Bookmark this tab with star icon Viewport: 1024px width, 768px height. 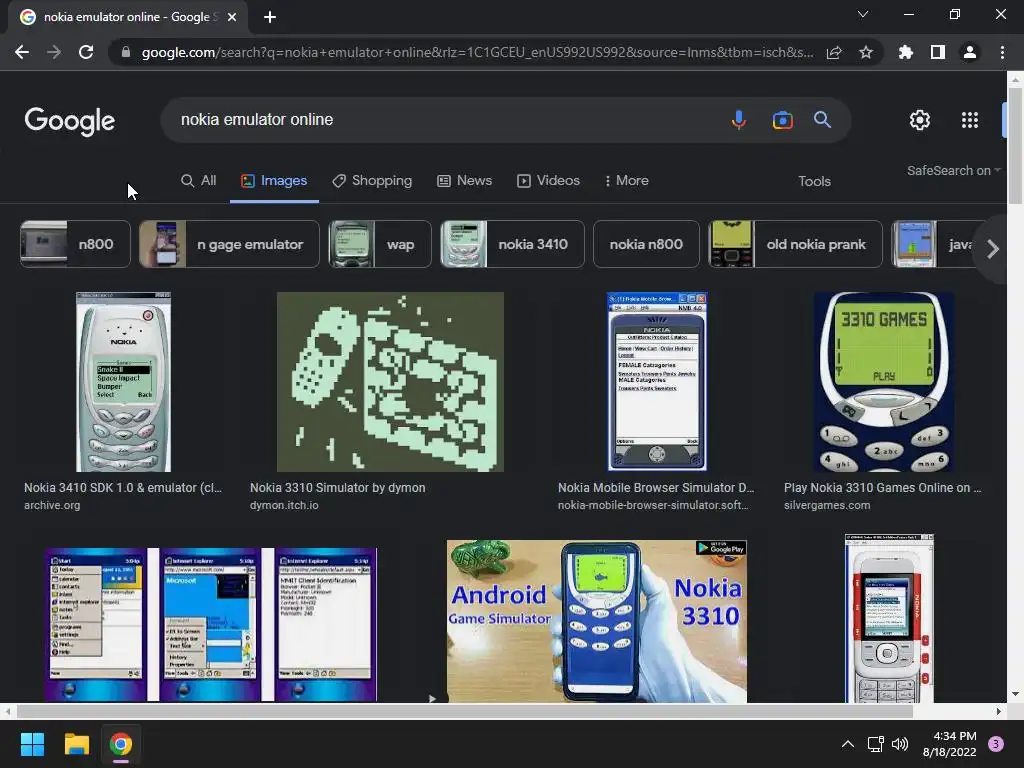click(x=866, y=52)
